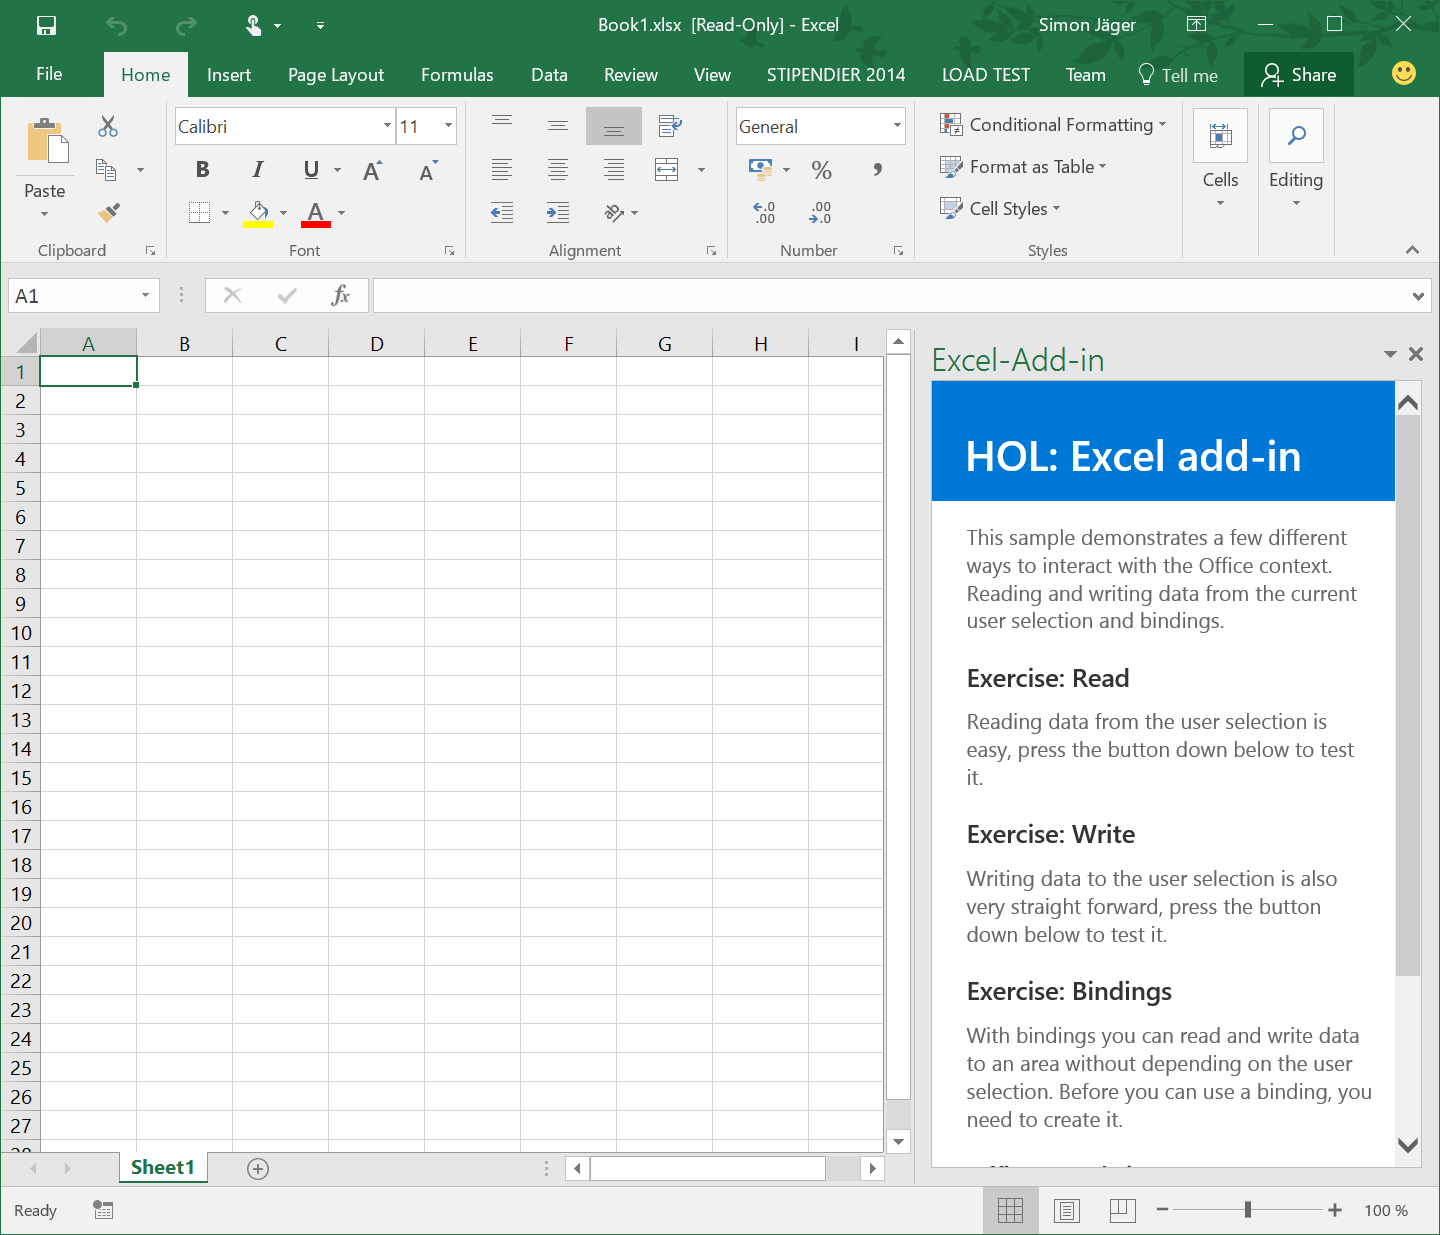The height and width of the screenshot is (1235, 1440).
Task: Apply borders using the Borders icon
Action: tap(200, 212)
